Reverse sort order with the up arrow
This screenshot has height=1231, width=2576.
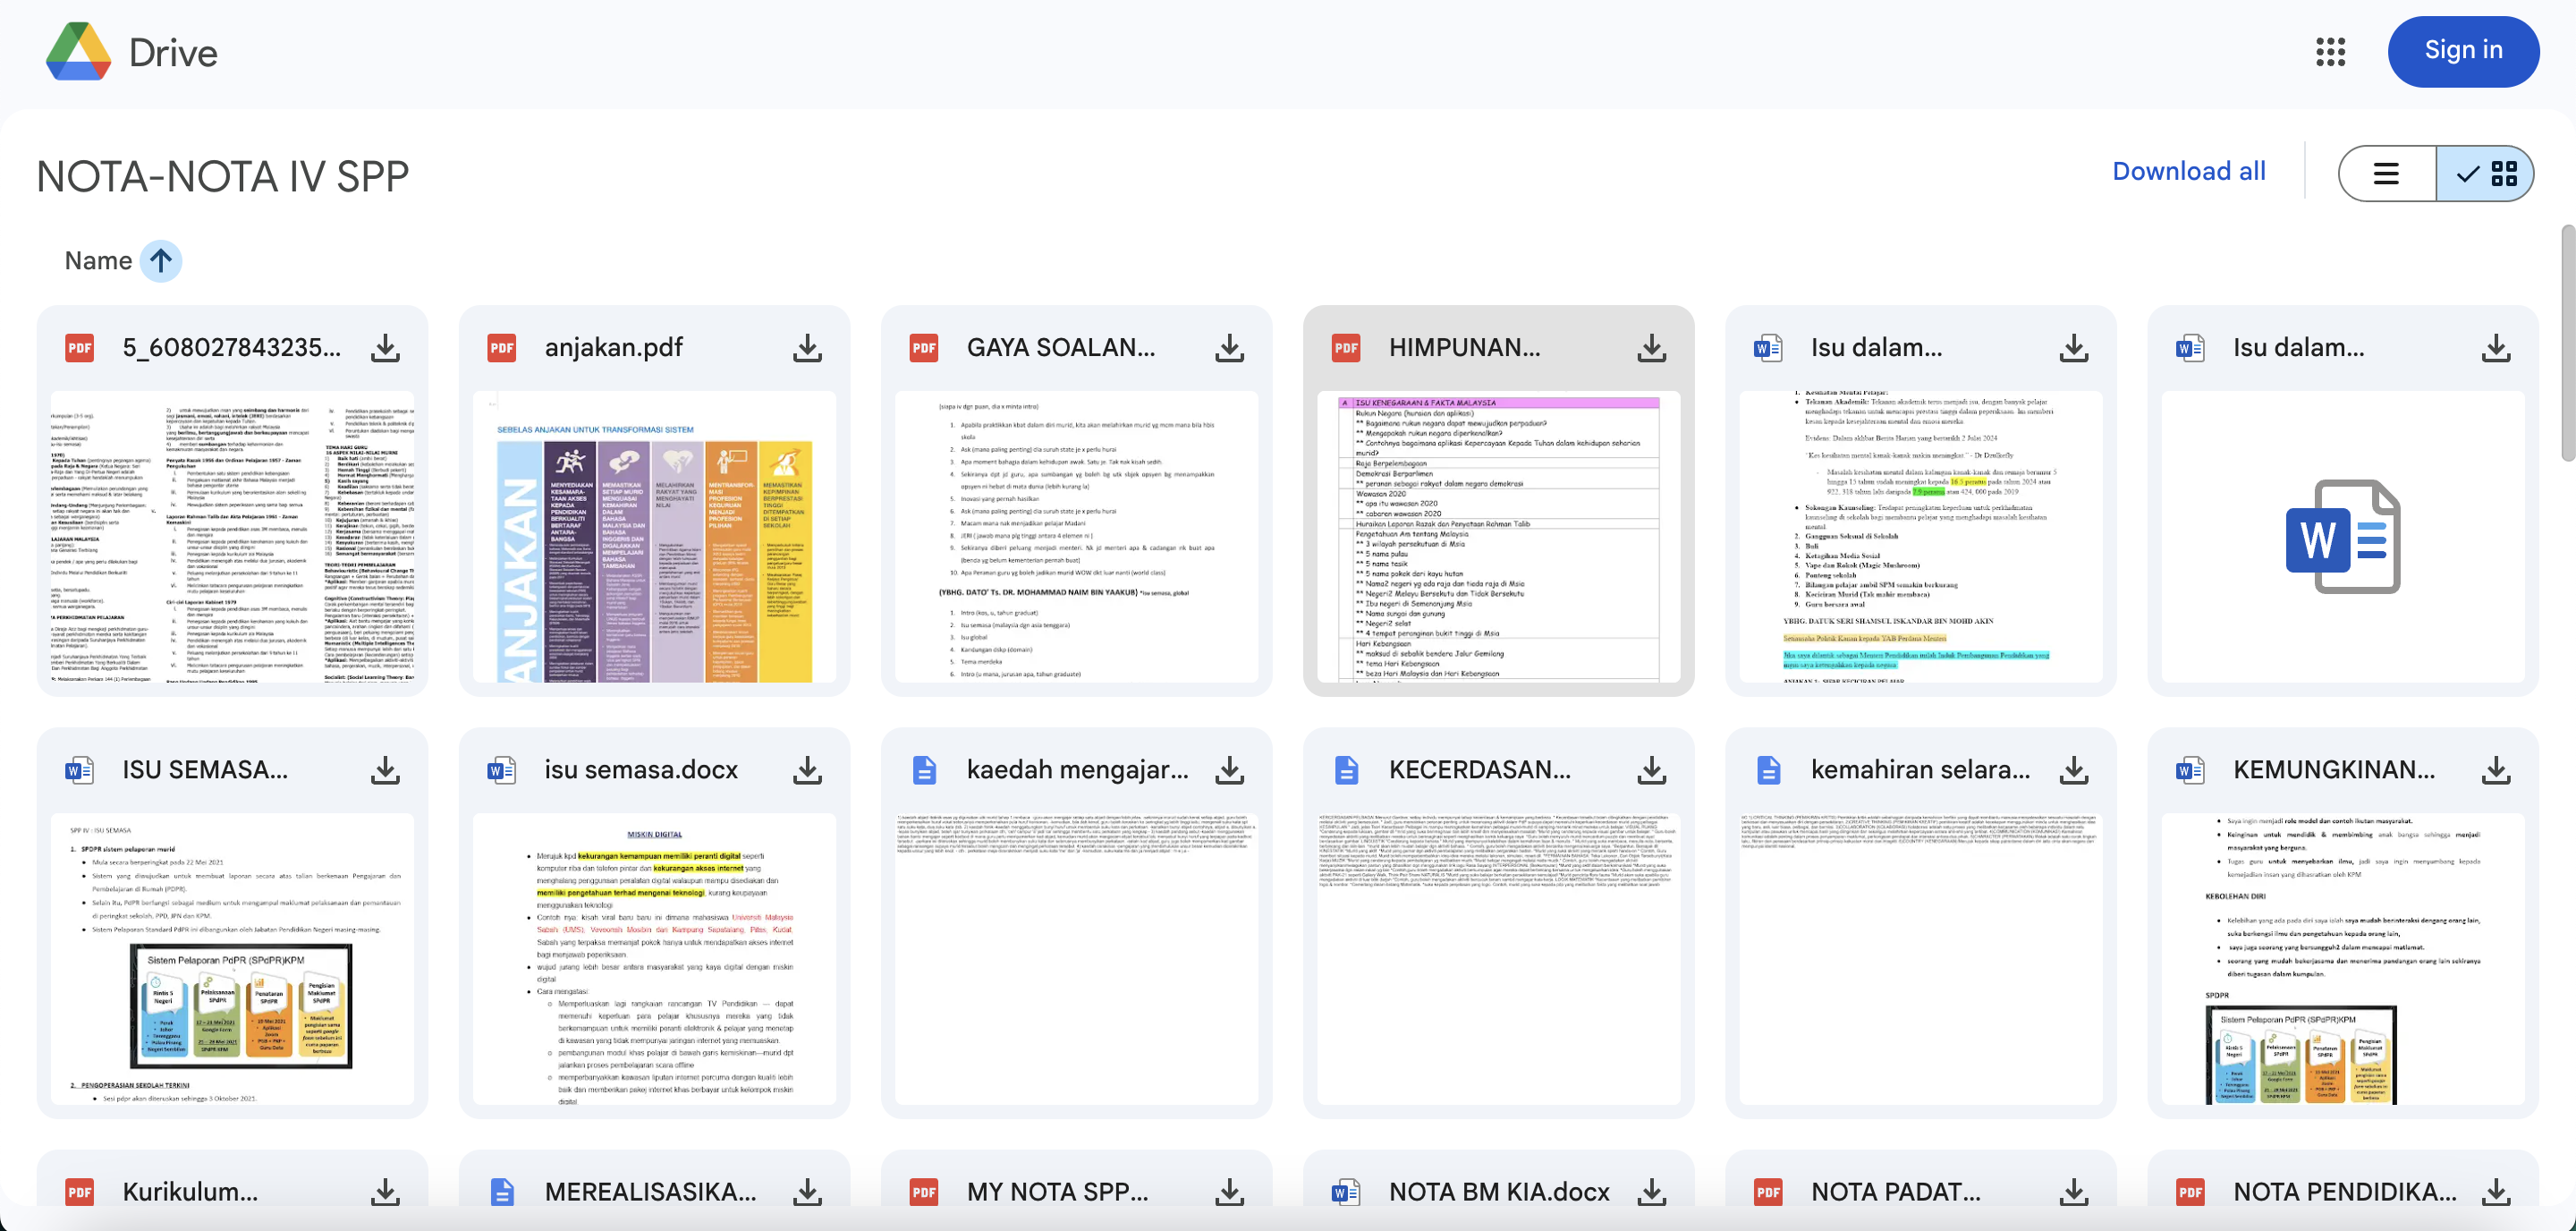pyautogui.click(x=160, y=261)
